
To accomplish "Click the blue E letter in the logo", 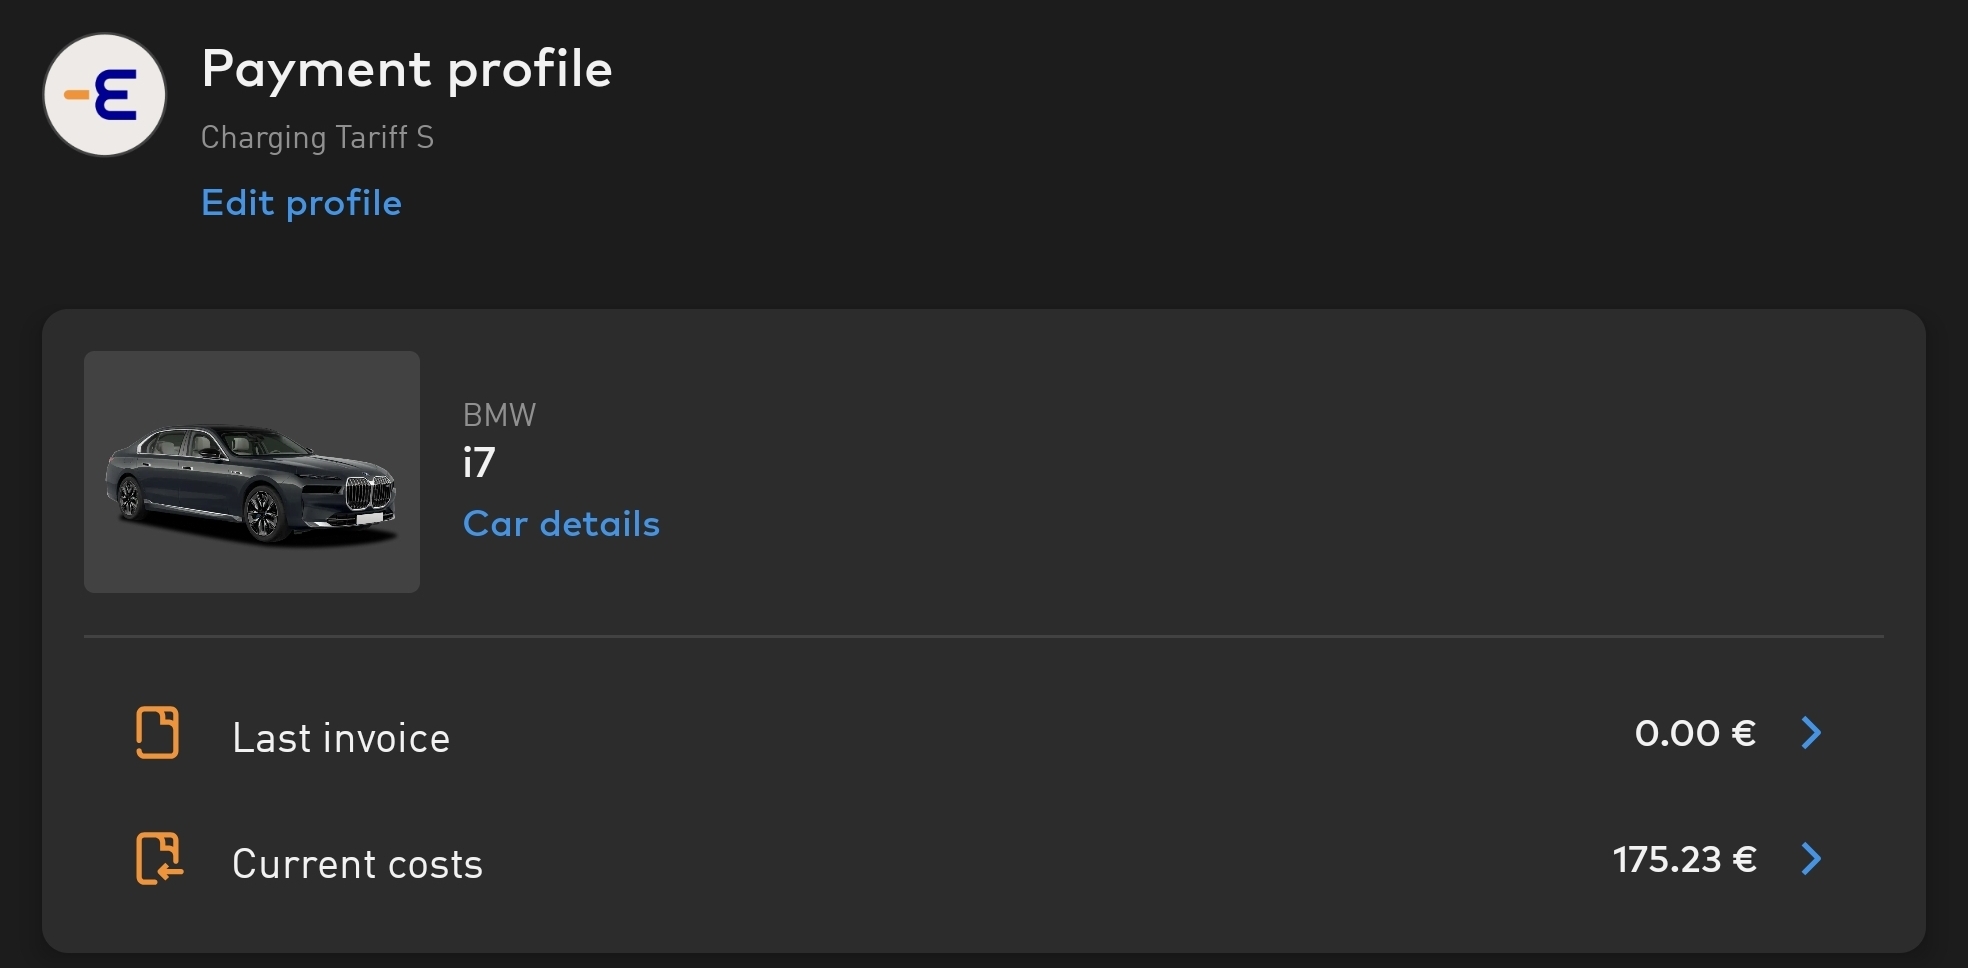I will pyautogui.click(x=116, y=96).
